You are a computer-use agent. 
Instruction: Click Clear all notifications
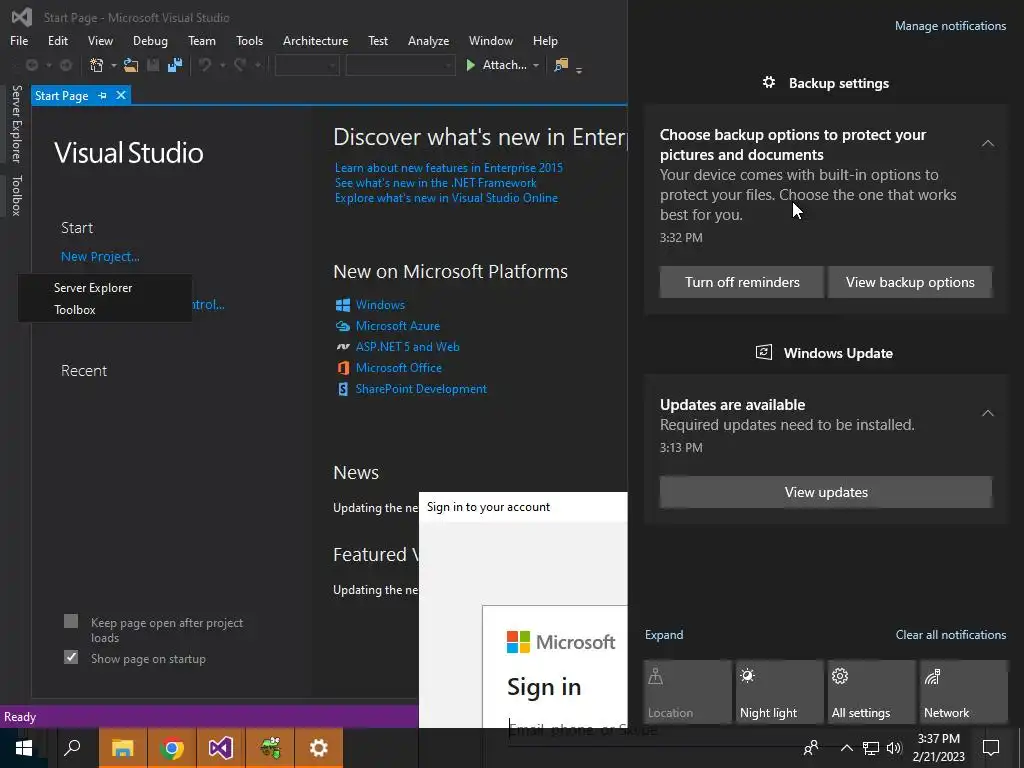(951, 635)
